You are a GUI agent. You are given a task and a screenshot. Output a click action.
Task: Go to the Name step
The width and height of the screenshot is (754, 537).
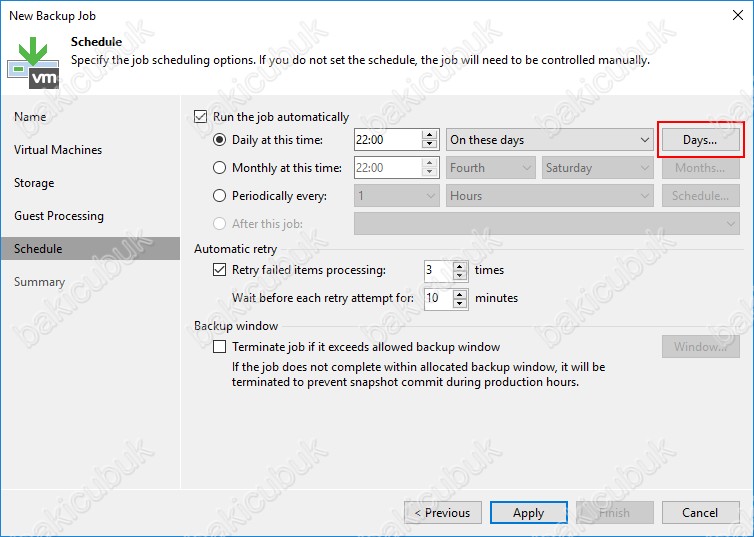tap(30, 117)
